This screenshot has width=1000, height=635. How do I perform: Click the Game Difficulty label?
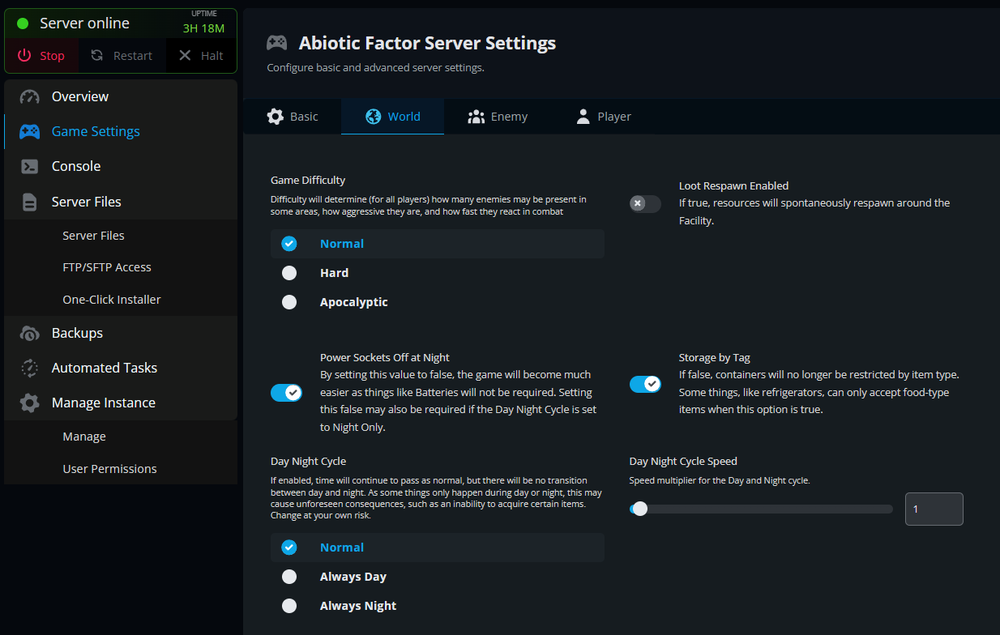point(308,180)
